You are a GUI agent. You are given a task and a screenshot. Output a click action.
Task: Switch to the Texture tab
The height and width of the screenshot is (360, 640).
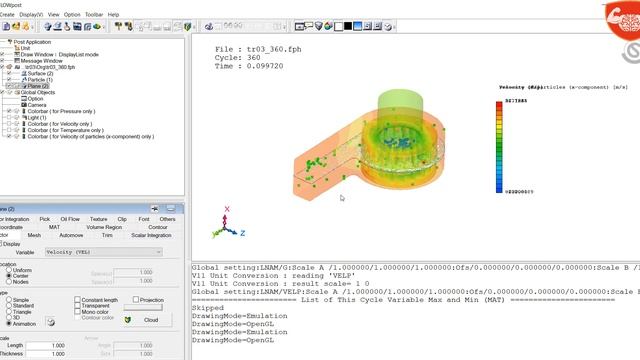pos(98,219)
